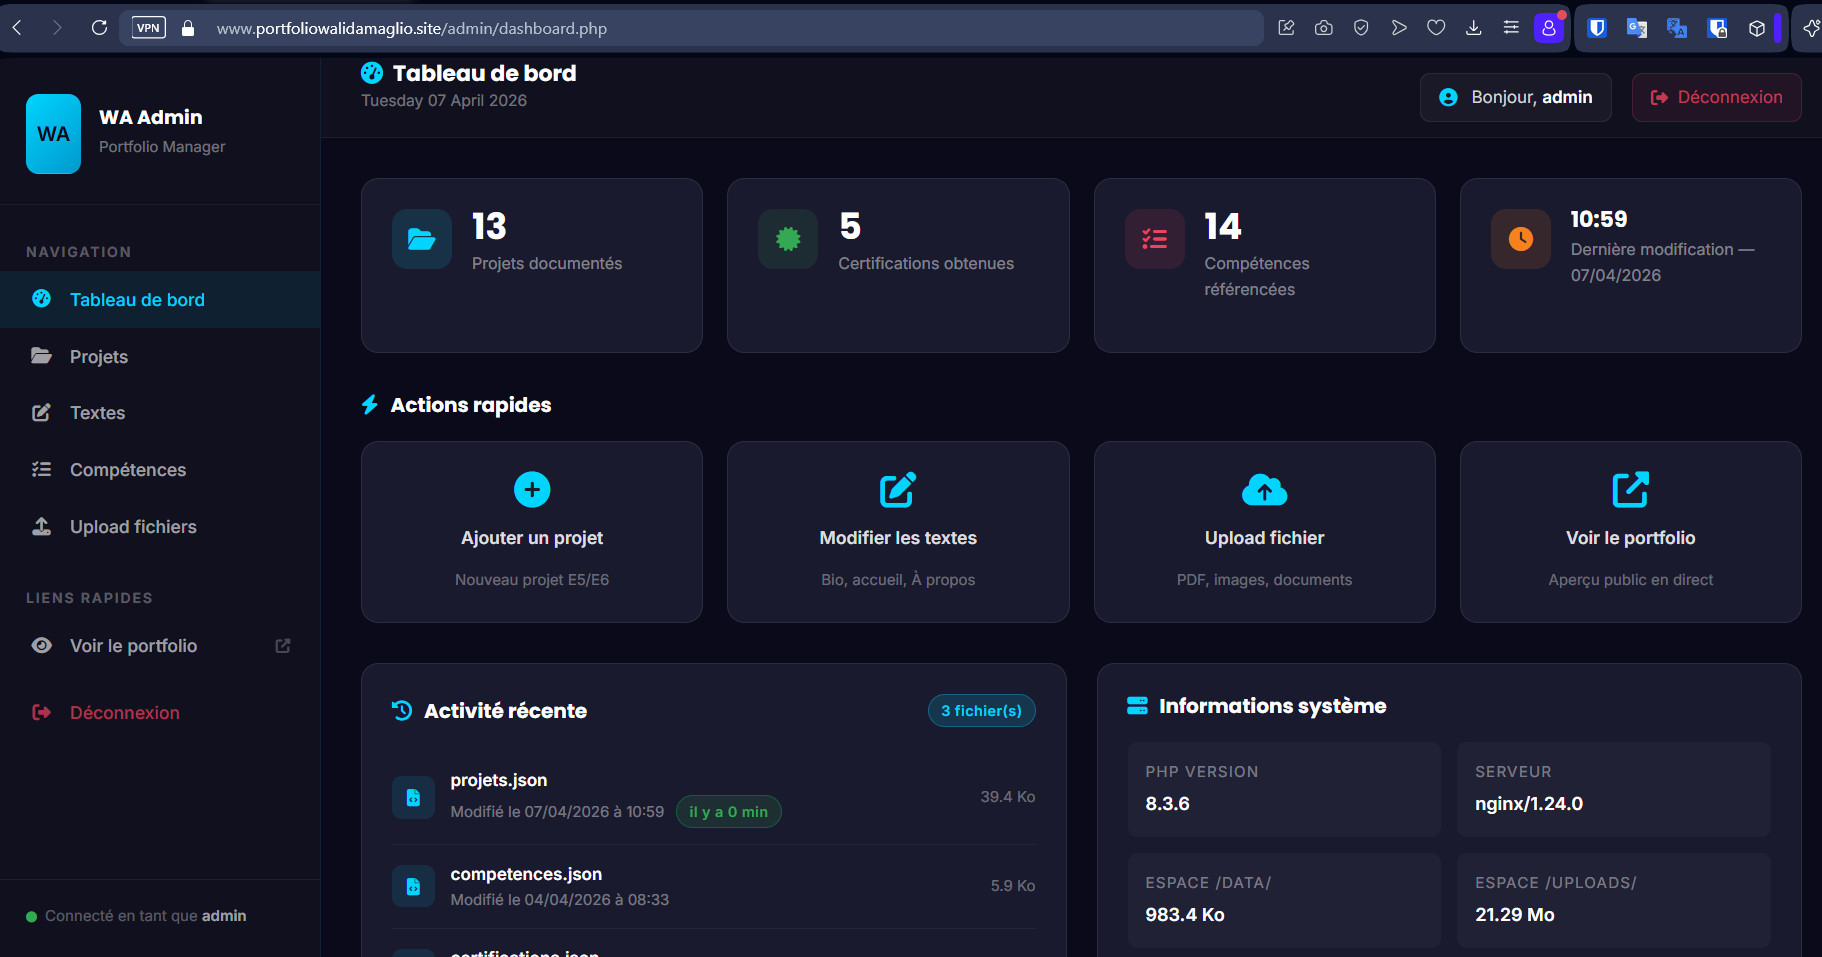Click the Upload fichiers icon in sidebar

tap(41, 526)
